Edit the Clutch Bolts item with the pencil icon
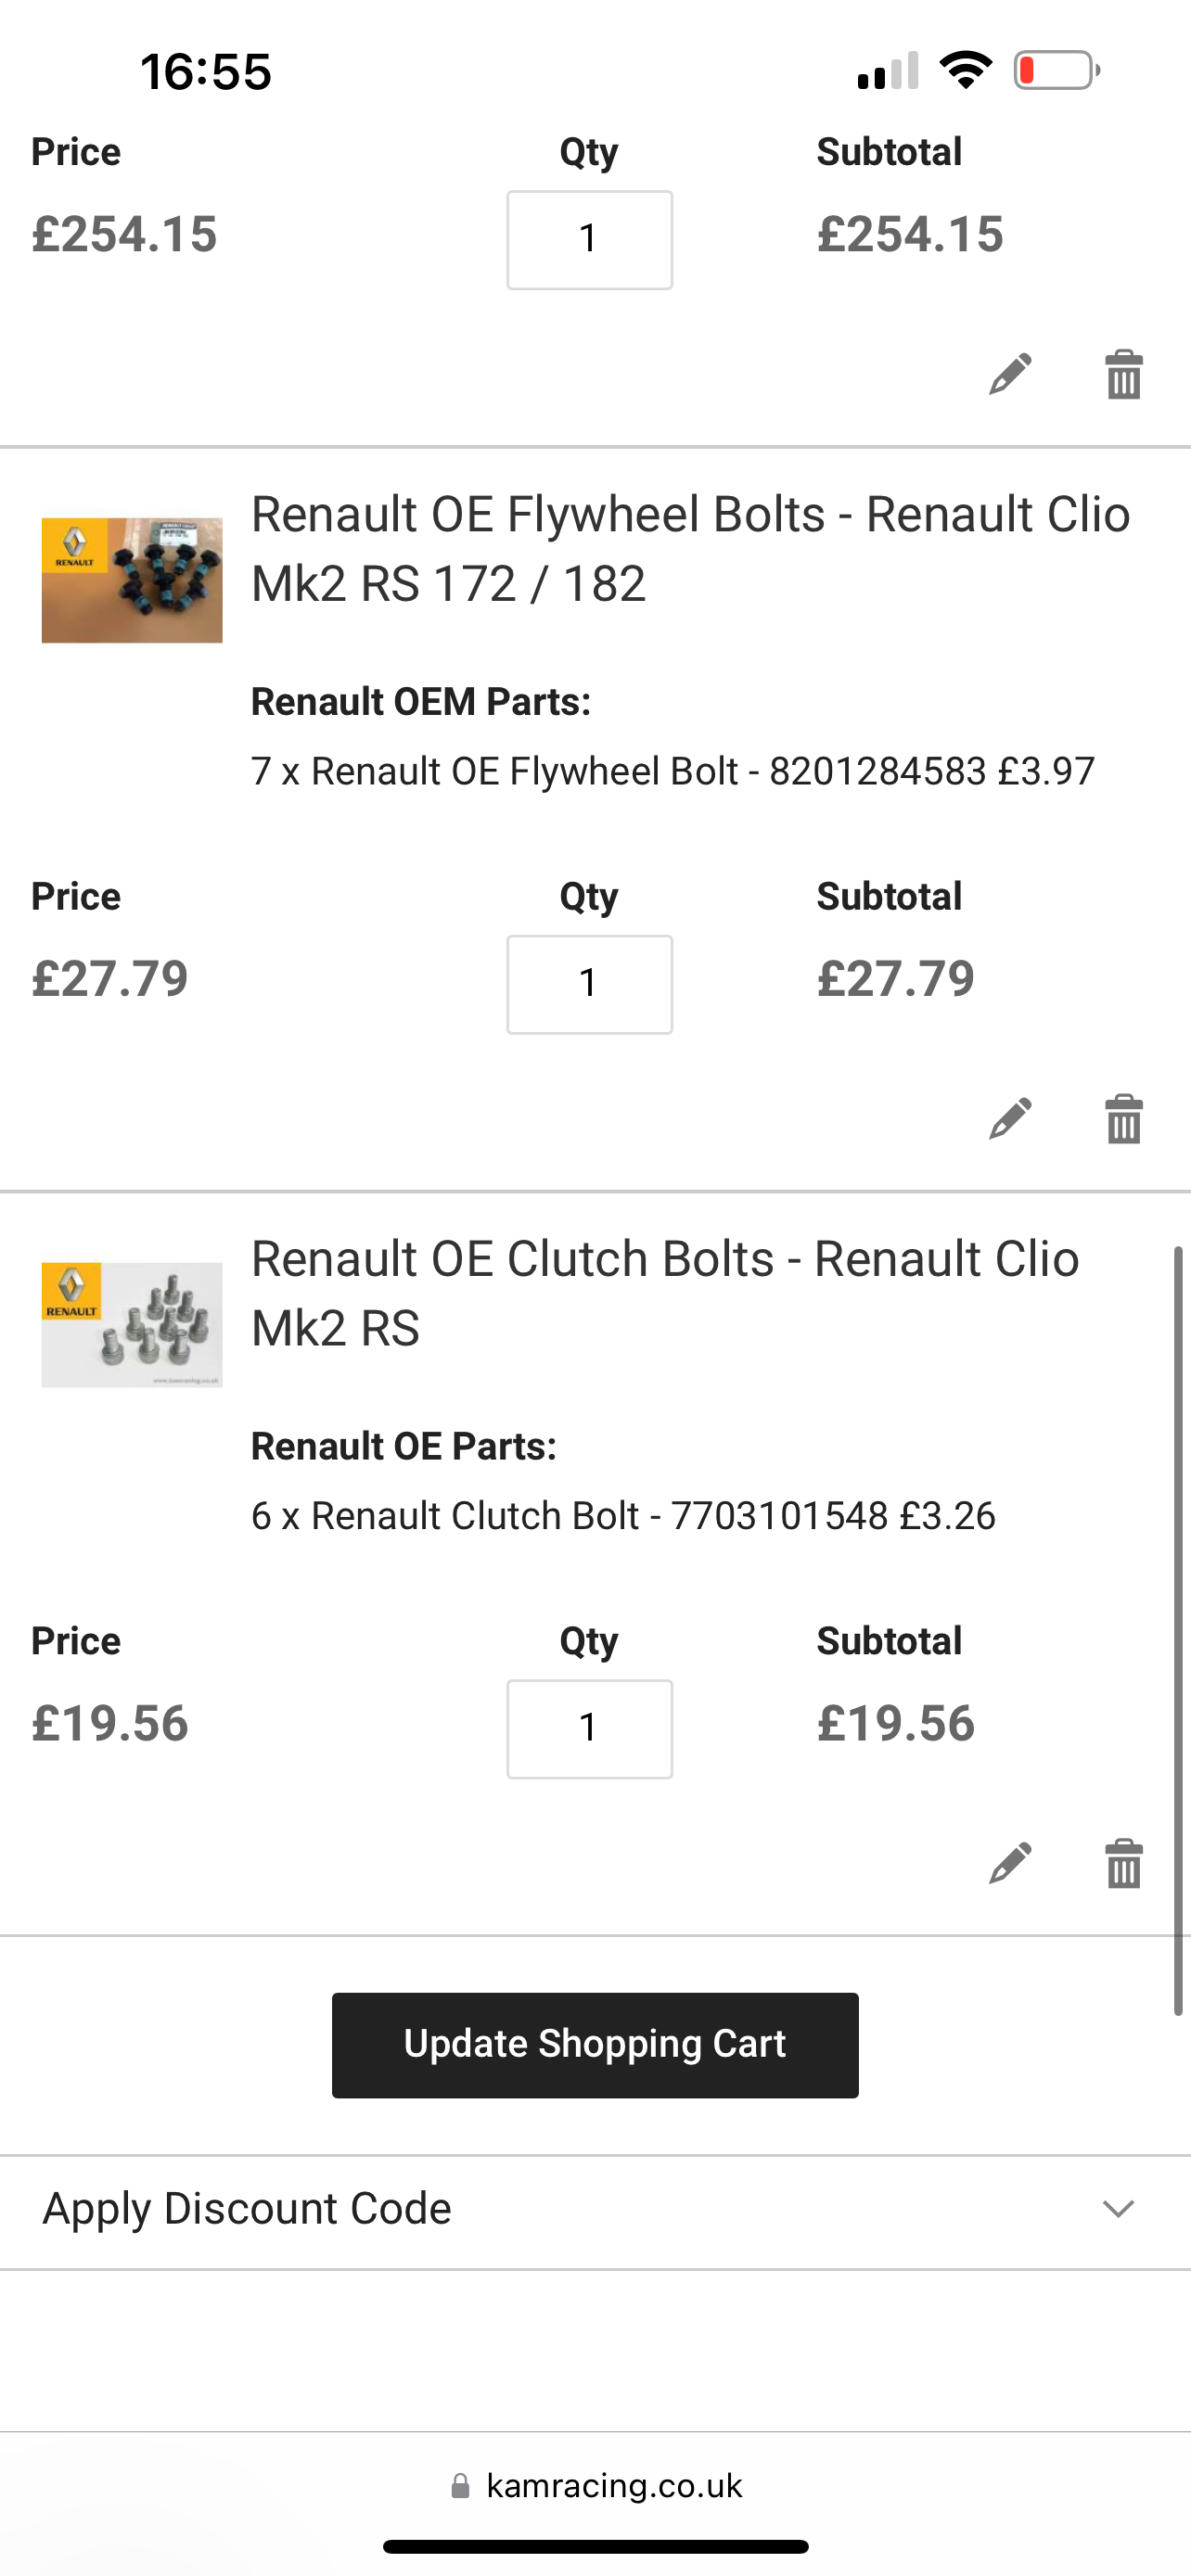The height and width of the screenshot is (2576, 1191). pos(1010,1863)
